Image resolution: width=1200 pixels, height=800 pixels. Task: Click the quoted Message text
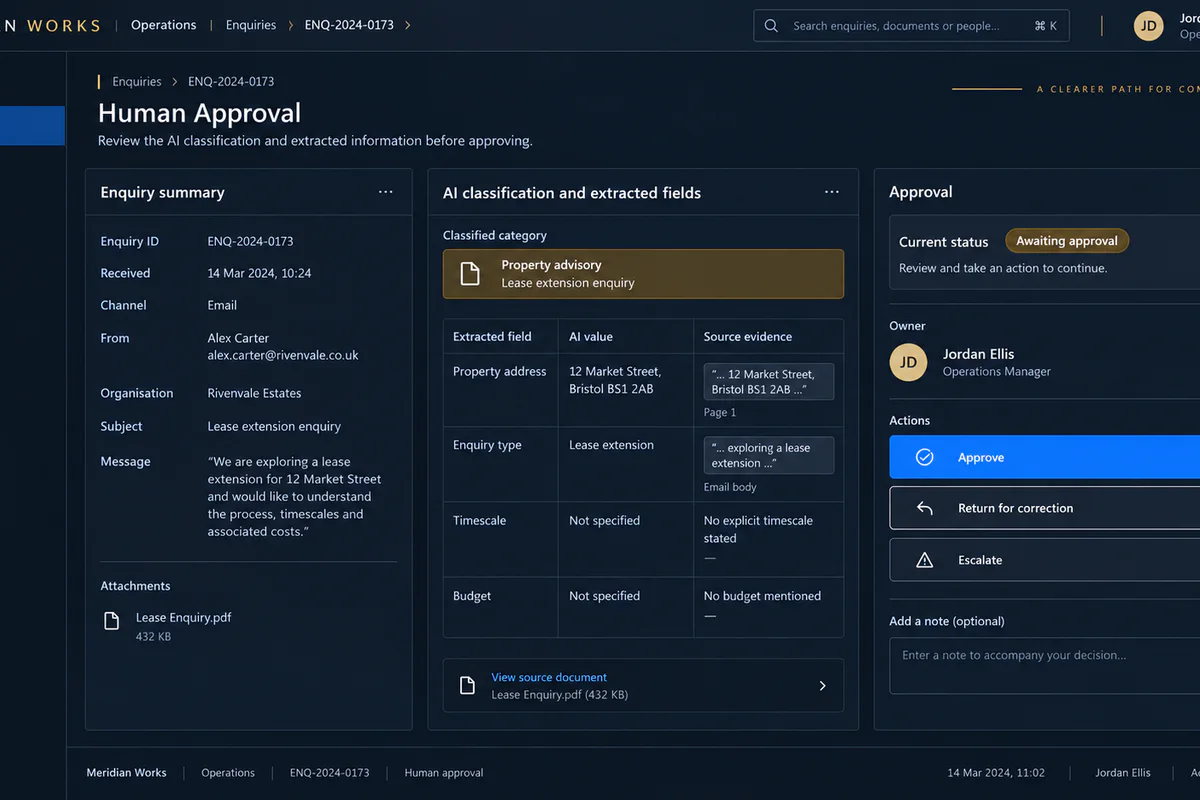click(294, 497)
